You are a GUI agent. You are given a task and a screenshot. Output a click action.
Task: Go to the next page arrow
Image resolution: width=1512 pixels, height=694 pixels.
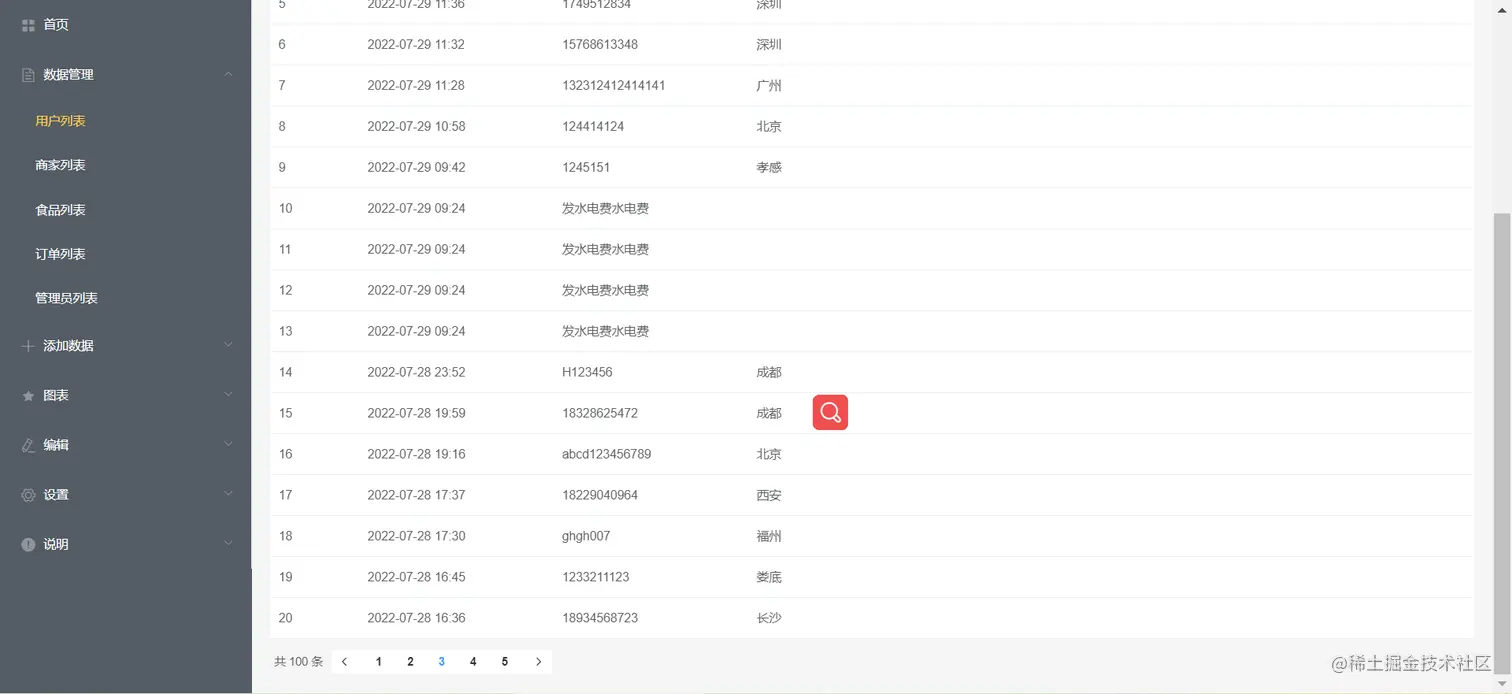(x=539, y=662)
